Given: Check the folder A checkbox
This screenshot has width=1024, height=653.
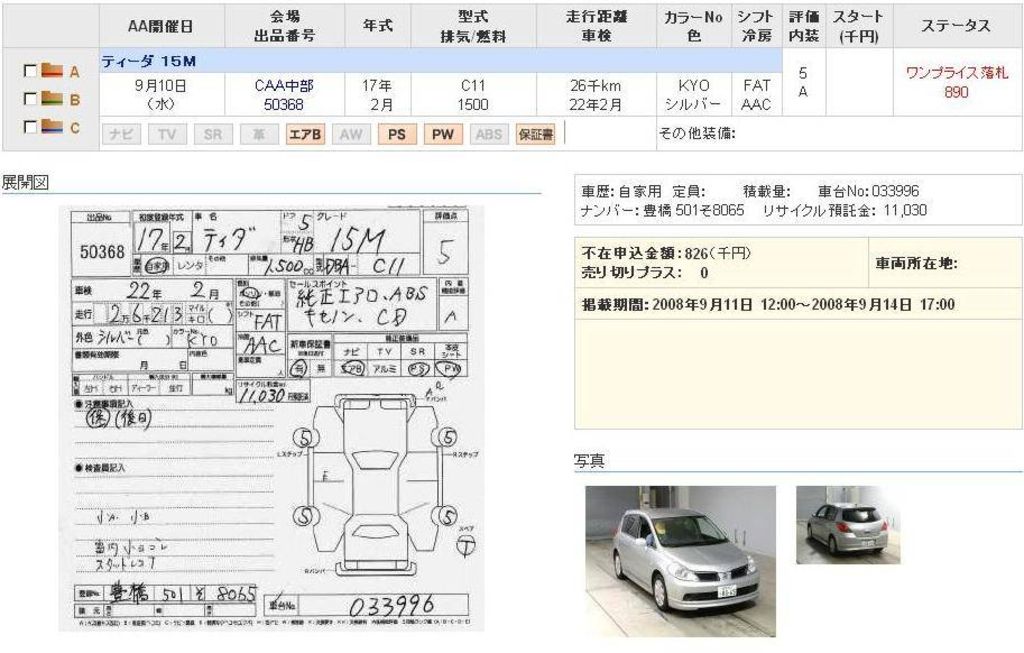Looking at the screenshot, I should tap(29, 72).
